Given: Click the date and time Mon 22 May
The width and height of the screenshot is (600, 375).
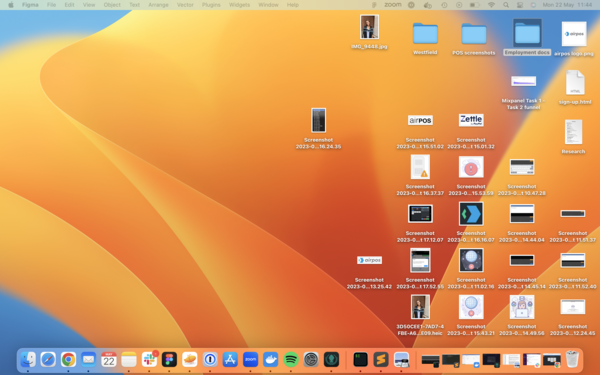Looking at the screenshot, I should pyautogui.click(x=567, y=5).
